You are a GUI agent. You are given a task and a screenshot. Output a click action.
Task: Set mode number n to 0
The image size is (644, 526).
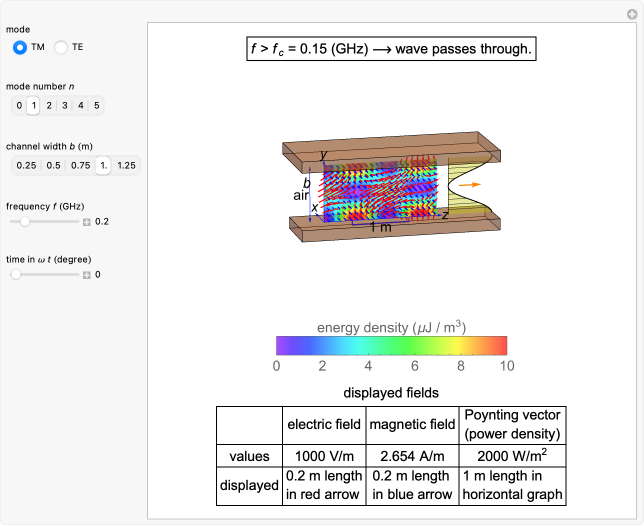tap(18, 106)
